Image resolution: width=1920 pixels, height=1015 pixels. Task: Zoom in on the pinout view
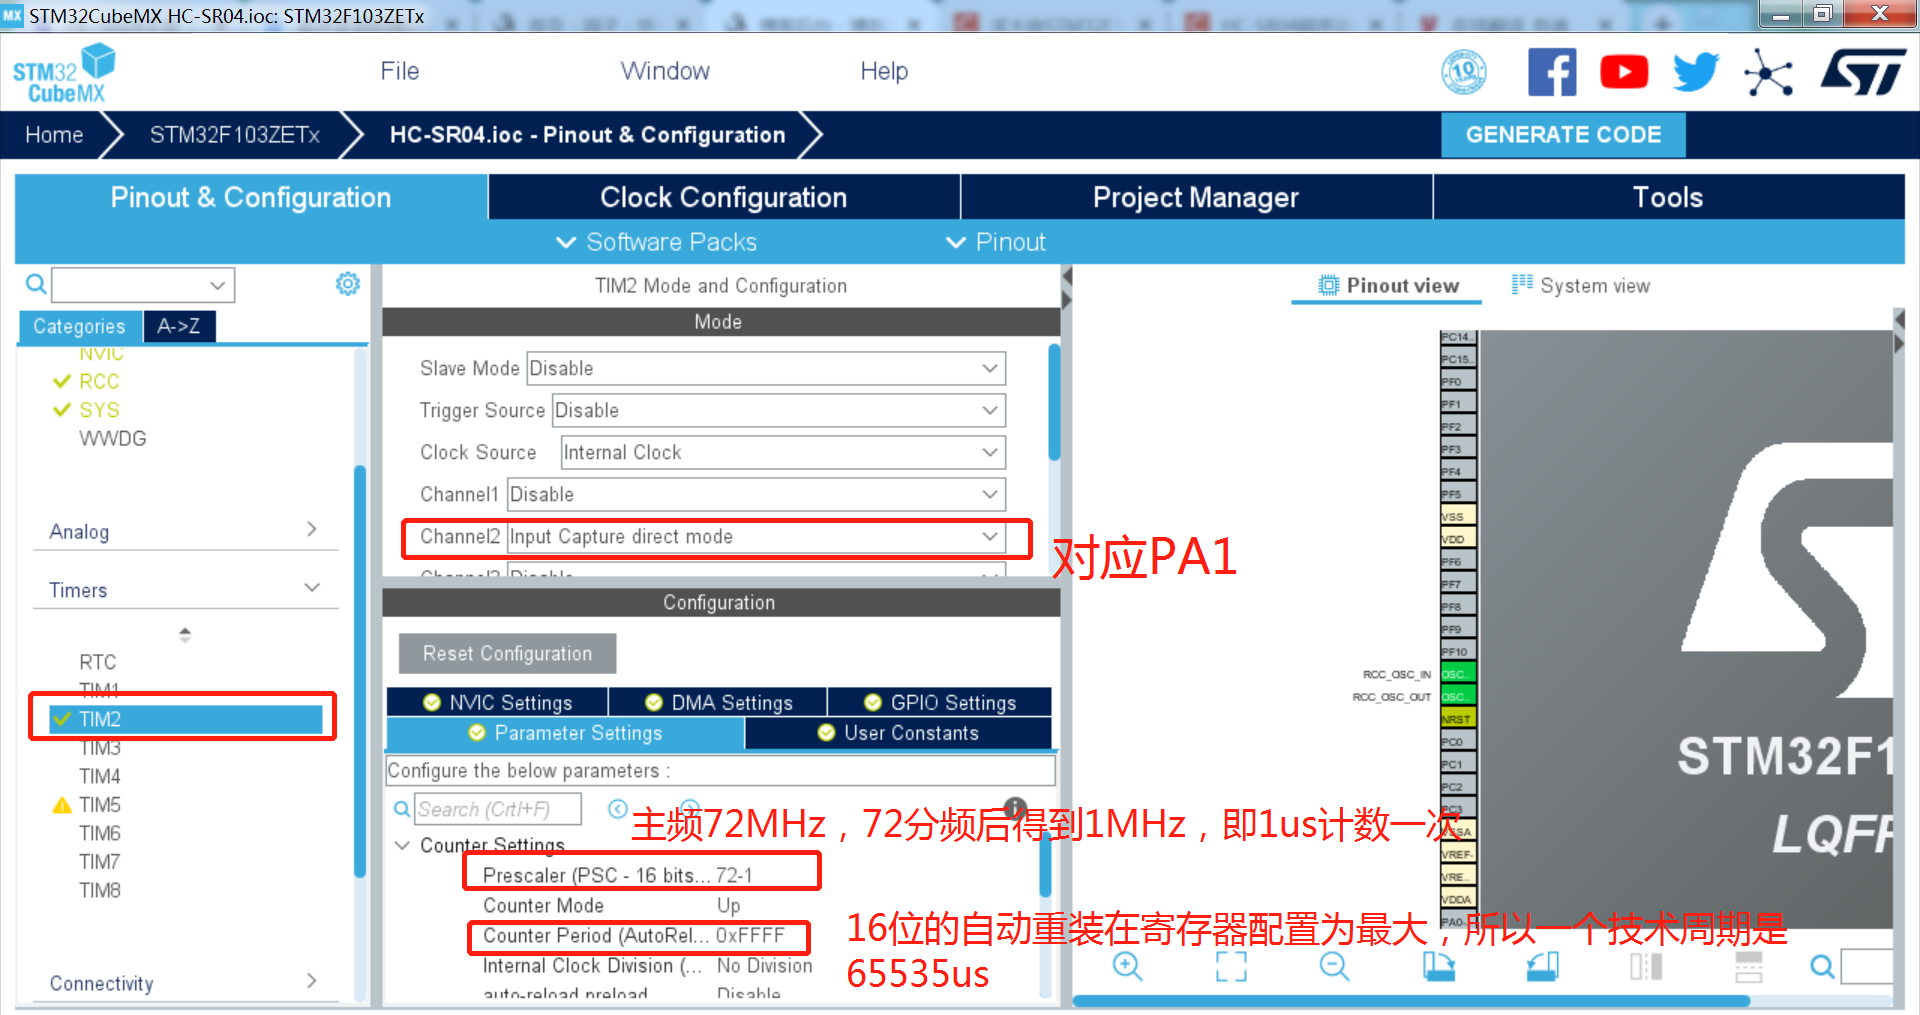pyautogui.click(x=1128, y=966)
